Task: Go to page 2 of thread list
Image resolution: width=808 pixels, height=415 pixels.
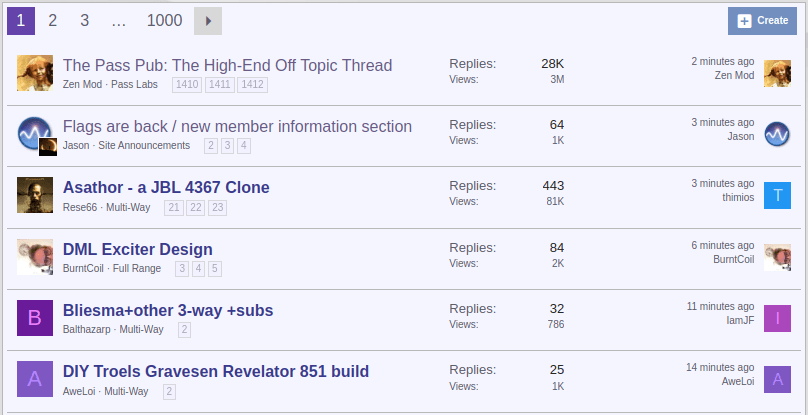Action: [x=53, y=21]
